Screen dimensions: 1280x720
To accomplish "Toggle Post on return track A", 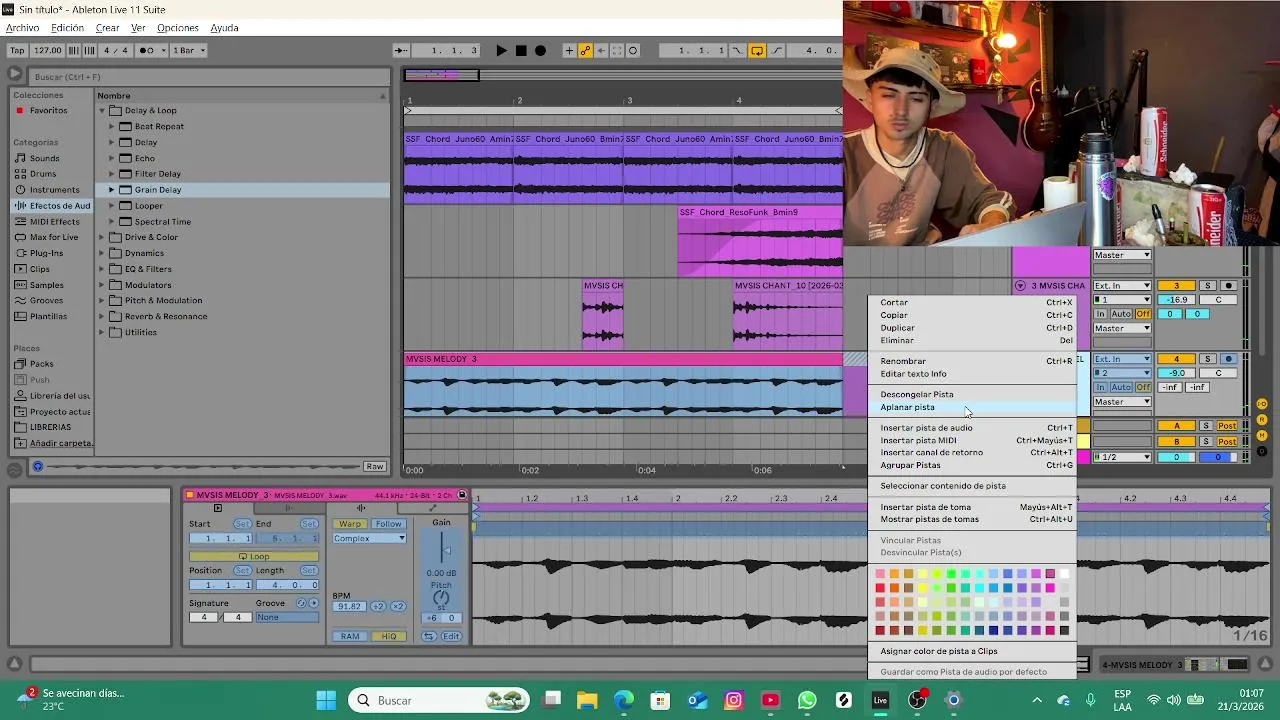I will [x=1227, y=426].
